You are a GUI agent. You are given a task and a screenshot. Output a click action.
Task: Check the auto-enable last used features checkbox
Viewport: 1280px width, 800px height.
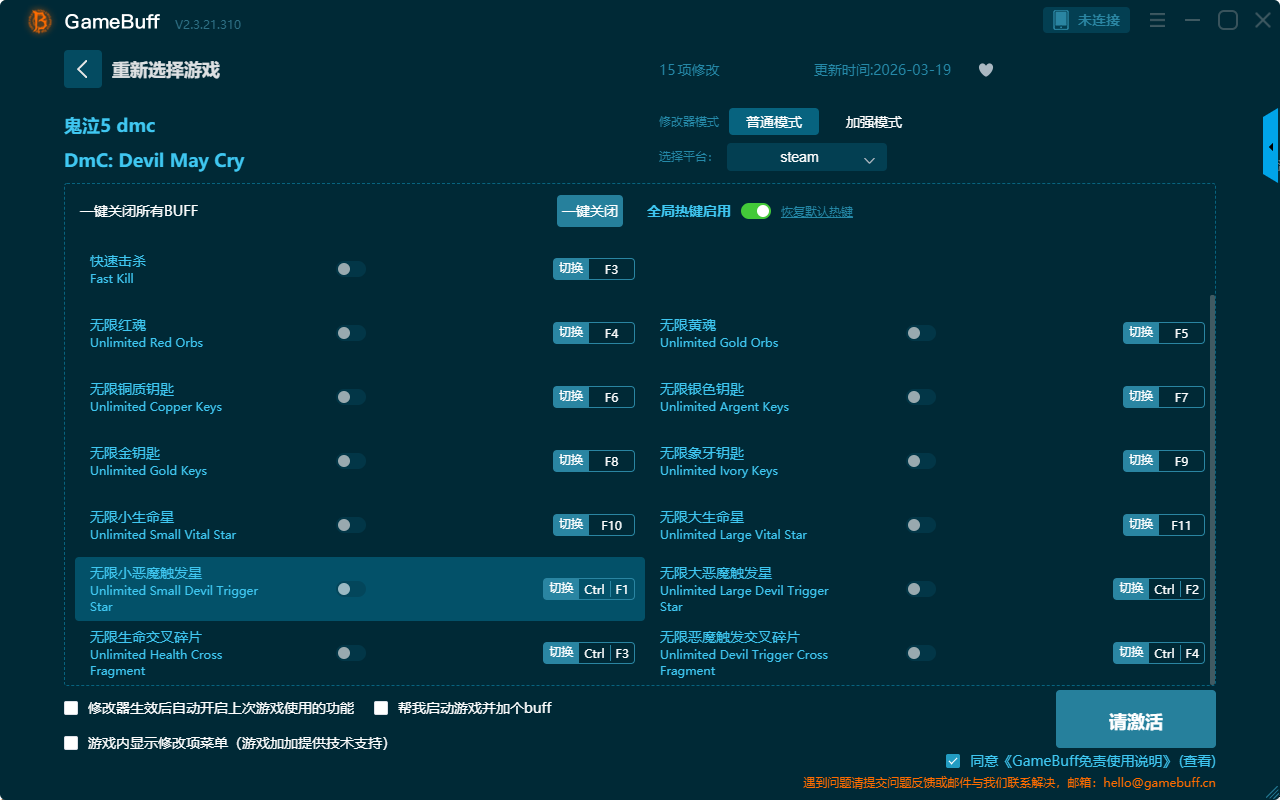click(71, 708)
